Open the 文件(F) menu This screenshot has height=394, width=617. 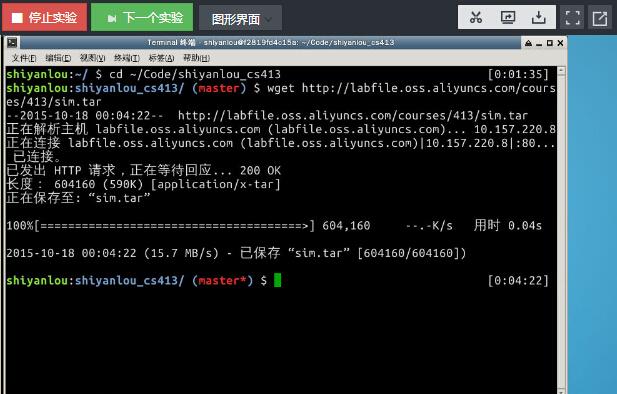click(x=24, y=58)
